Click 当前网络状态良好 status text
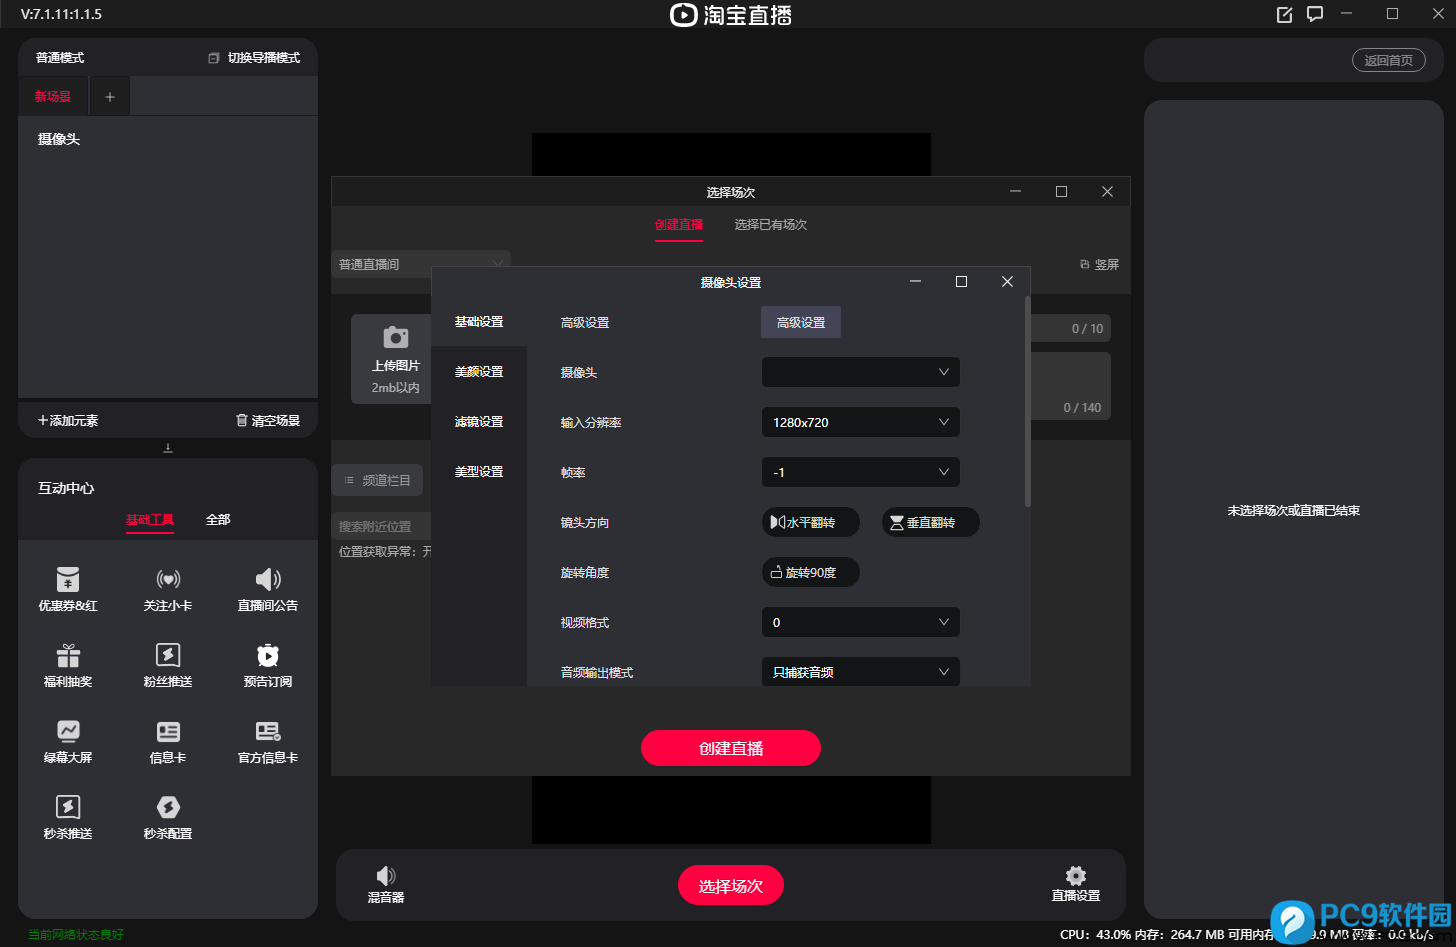 click(x=76, y=935)
